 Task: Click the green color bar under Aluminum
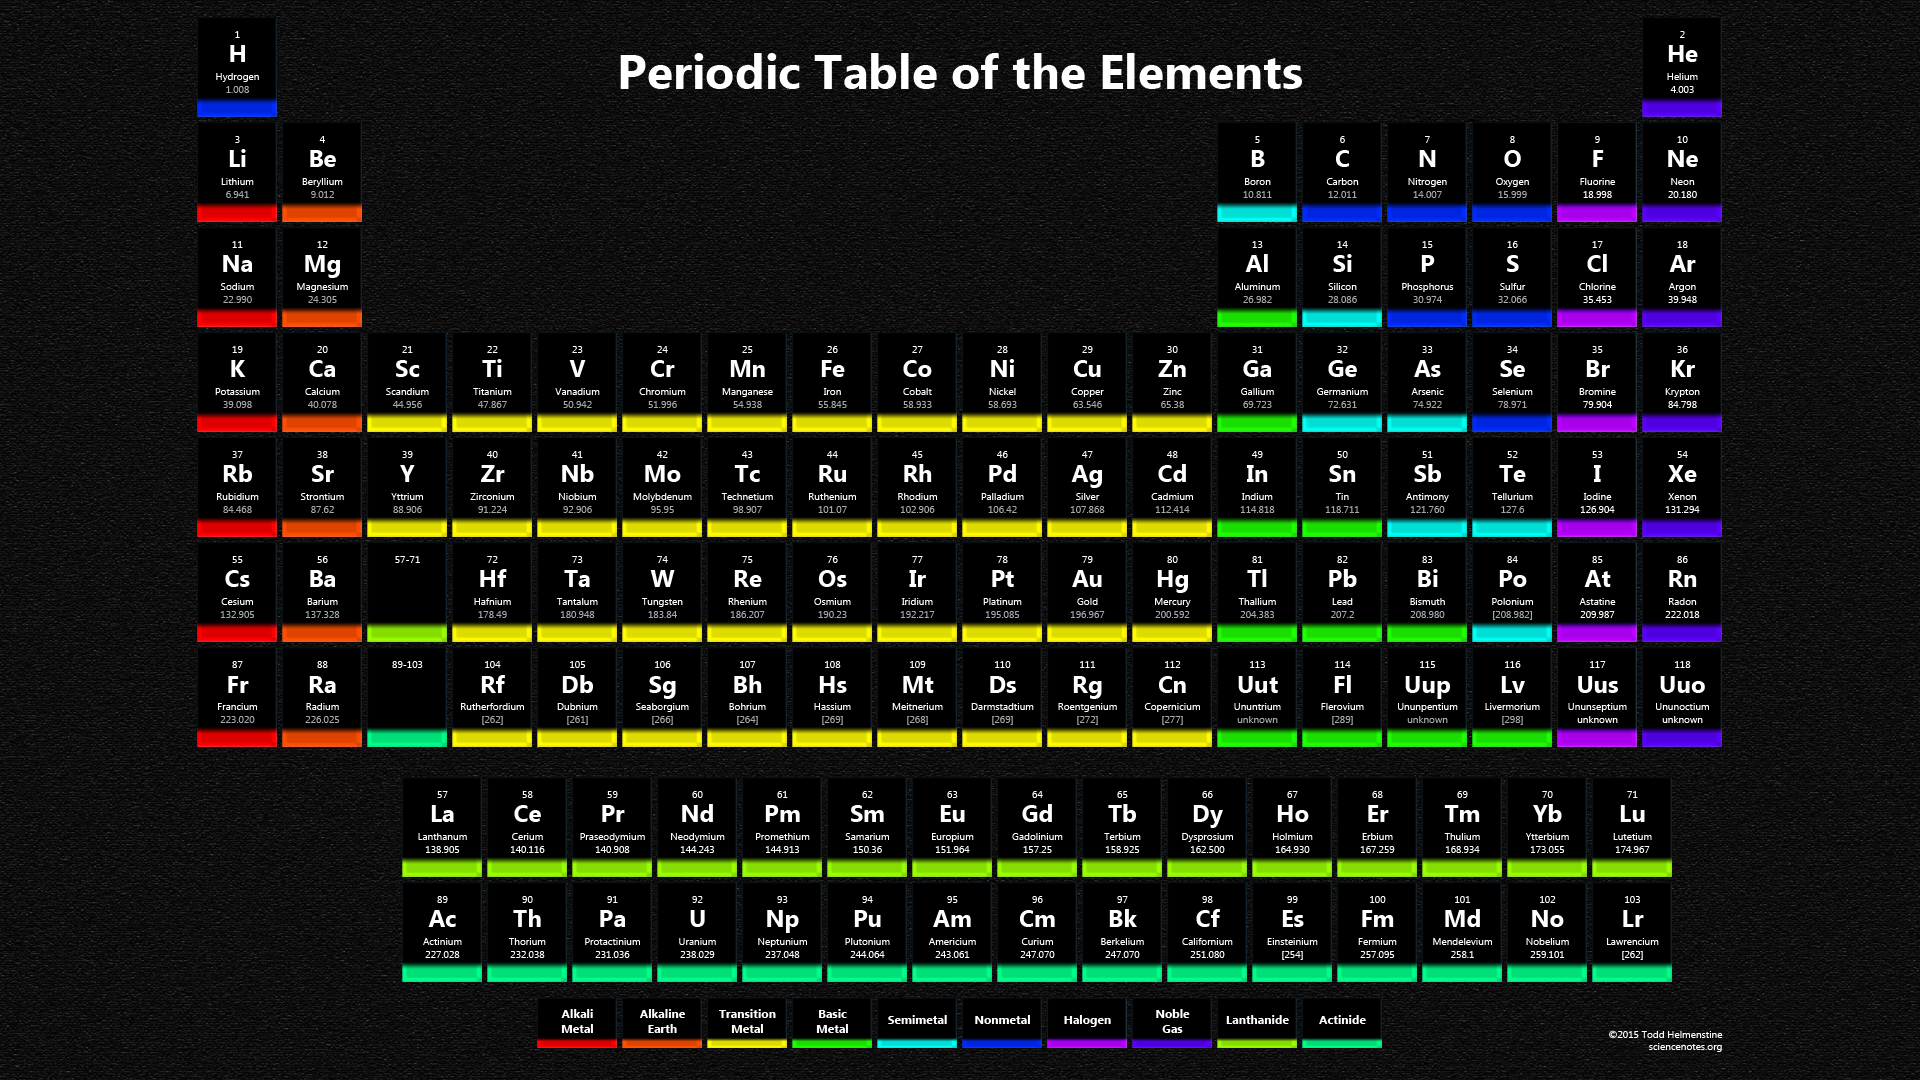tap(1257, 320)
